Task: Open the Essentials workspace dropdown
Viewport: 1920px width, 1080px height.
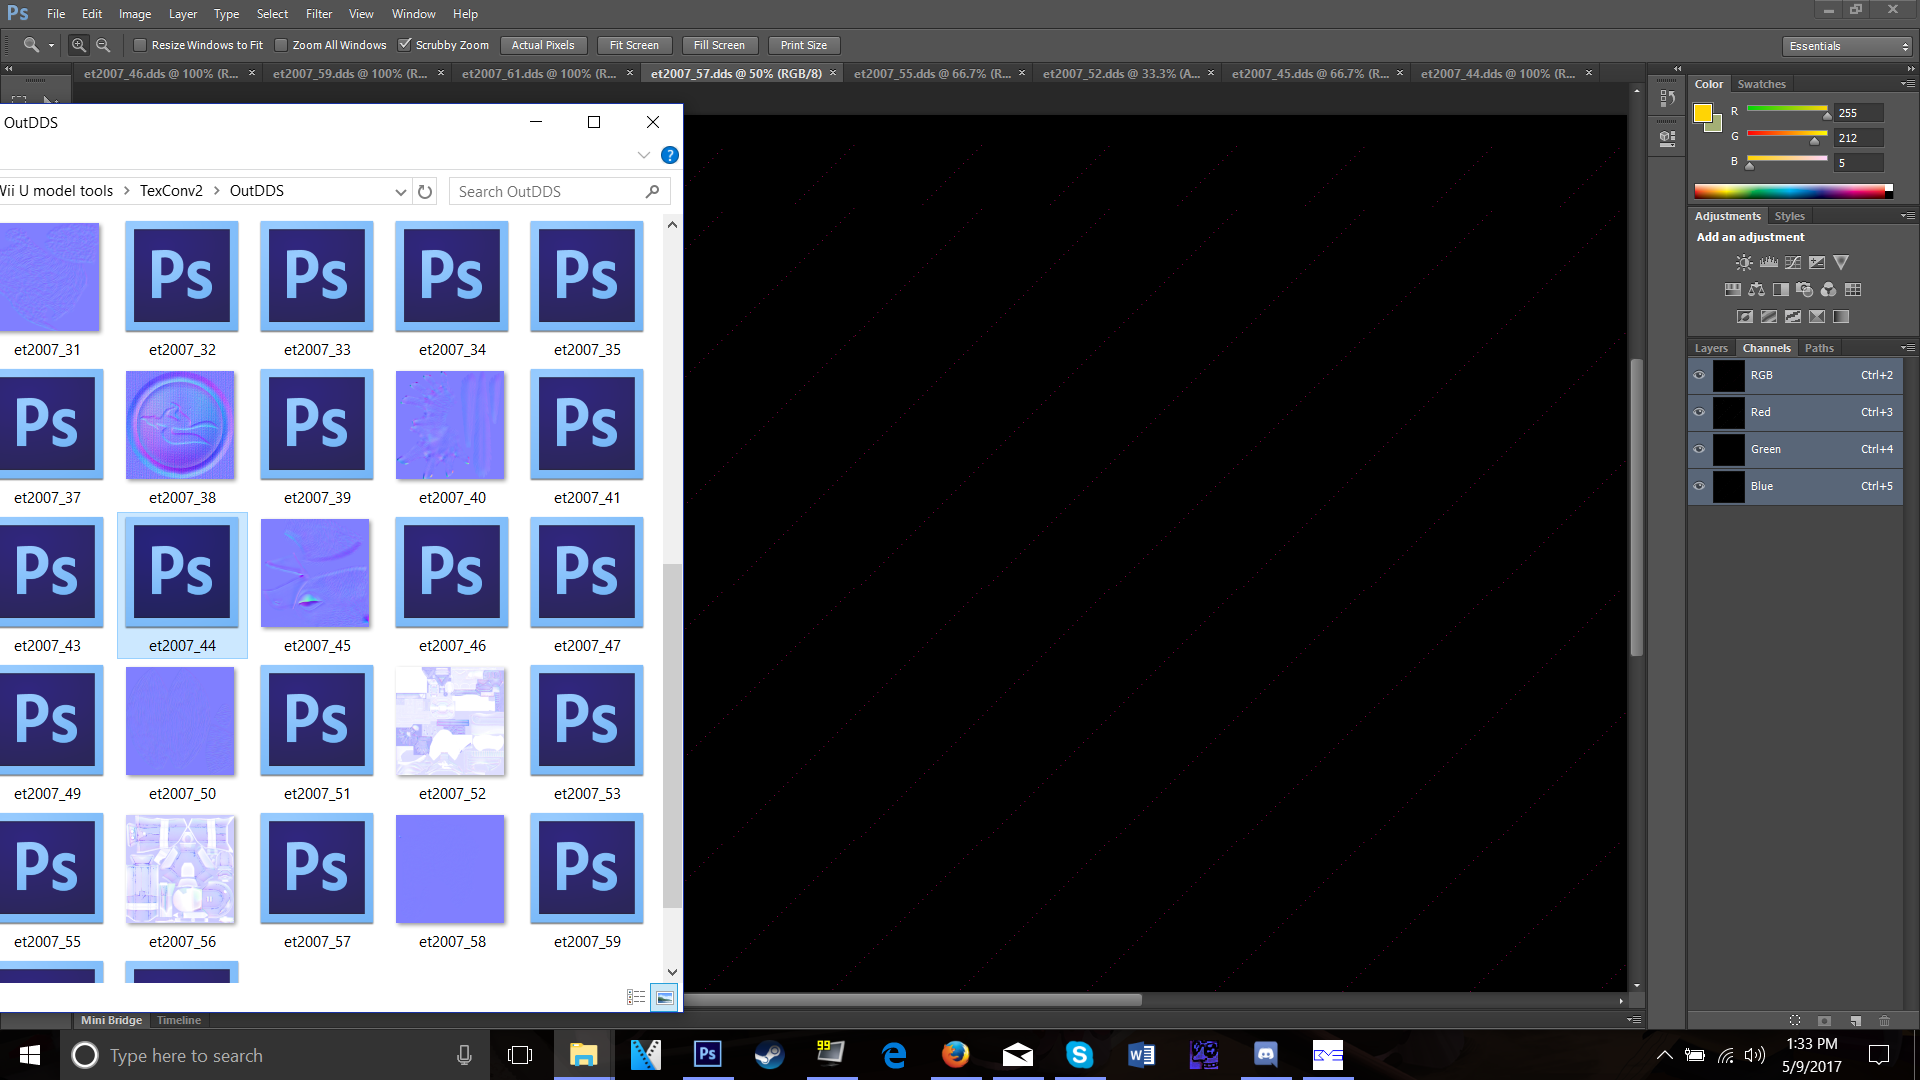Action: (x=1847, y=46)
